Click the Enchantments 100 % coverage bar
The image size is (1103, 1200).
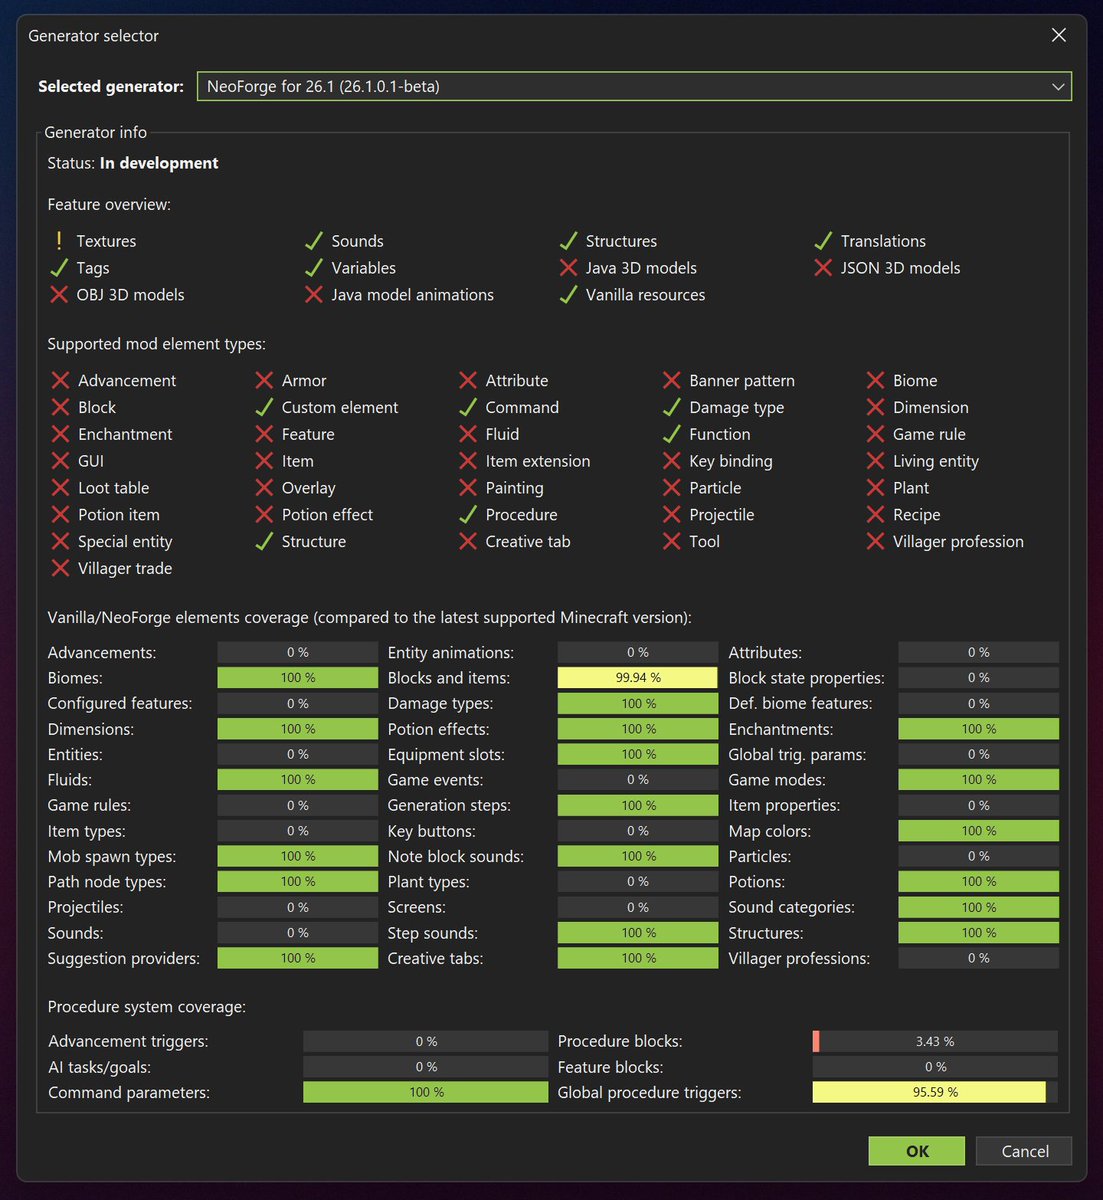point(978,729)
